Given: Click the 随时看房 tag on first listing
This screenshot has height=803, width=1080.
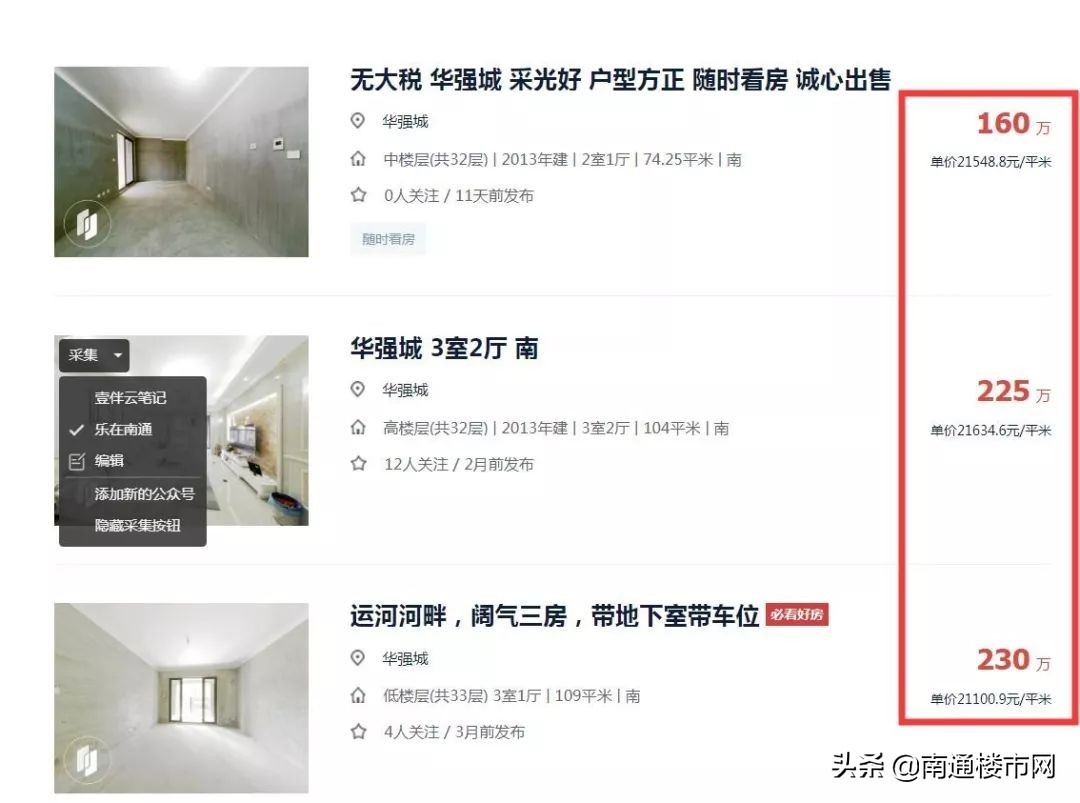Looking at the screenshot, I should click(388, 239).
